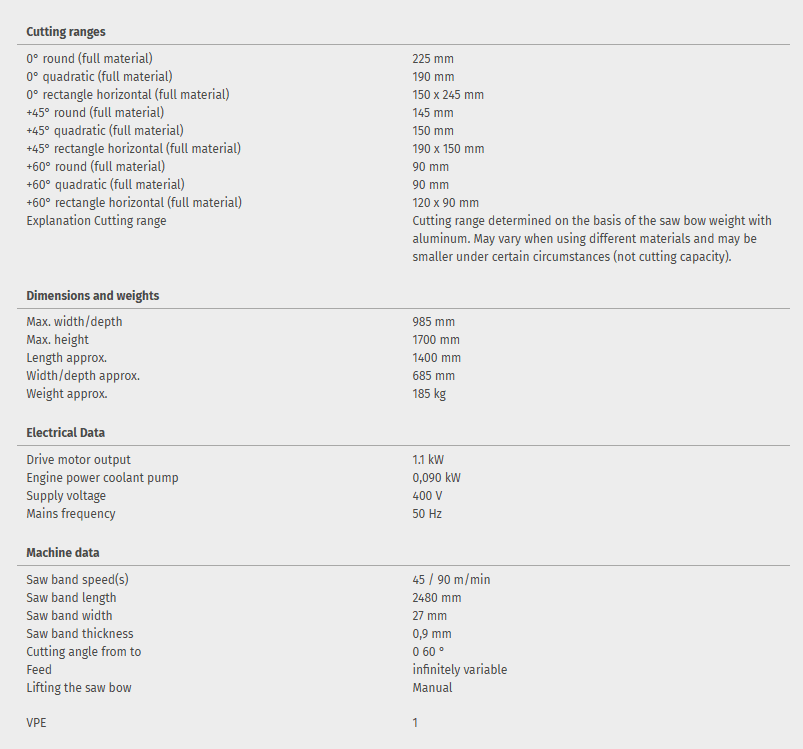Click the 185 kg weight value
The image size is (803, 749).
click(x=429, y=394)
